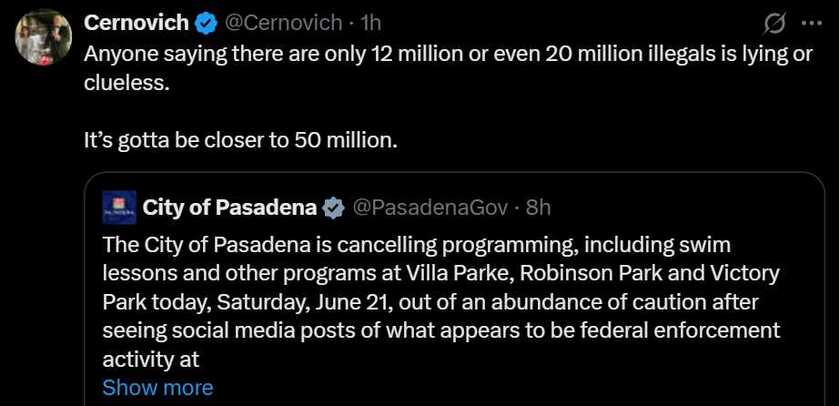
Task: Click the word 'clueless.' in the post
Action: pyautogui.click(x=126, y=84)
